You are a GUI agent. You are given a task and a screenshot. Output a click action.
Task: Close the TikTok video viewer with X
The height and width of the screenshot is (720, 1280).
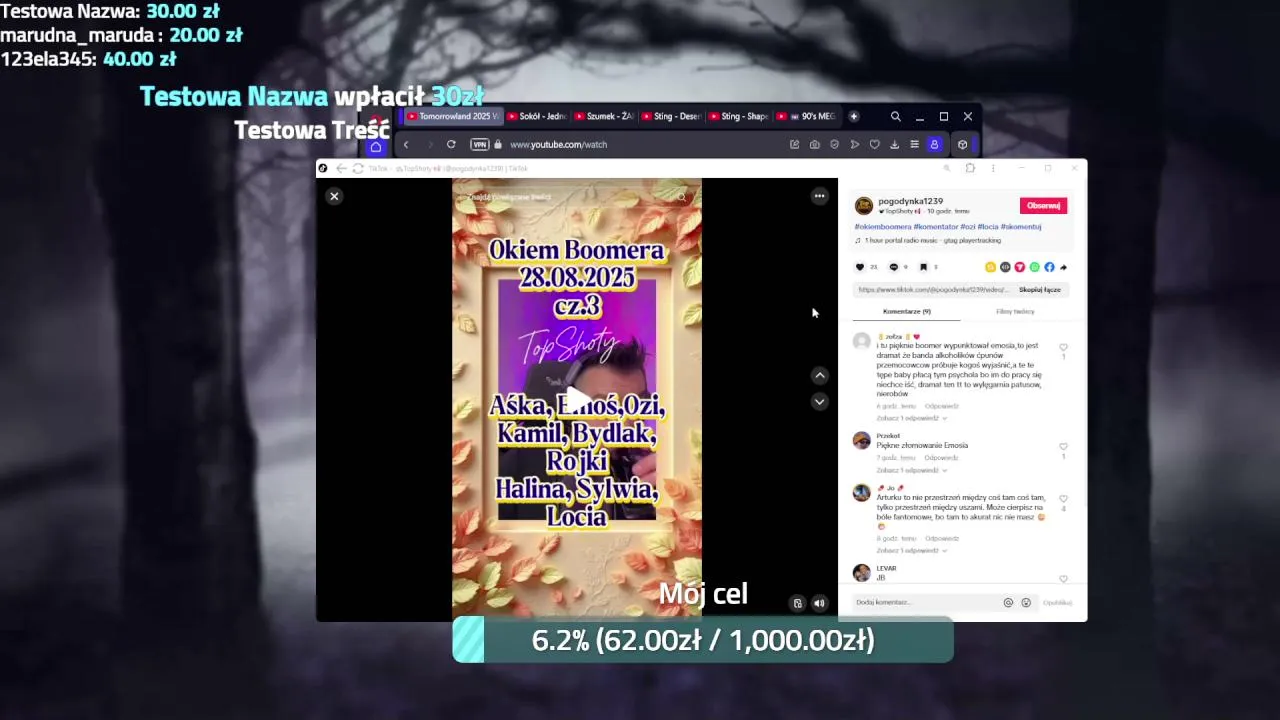click(x=334, y=196)
